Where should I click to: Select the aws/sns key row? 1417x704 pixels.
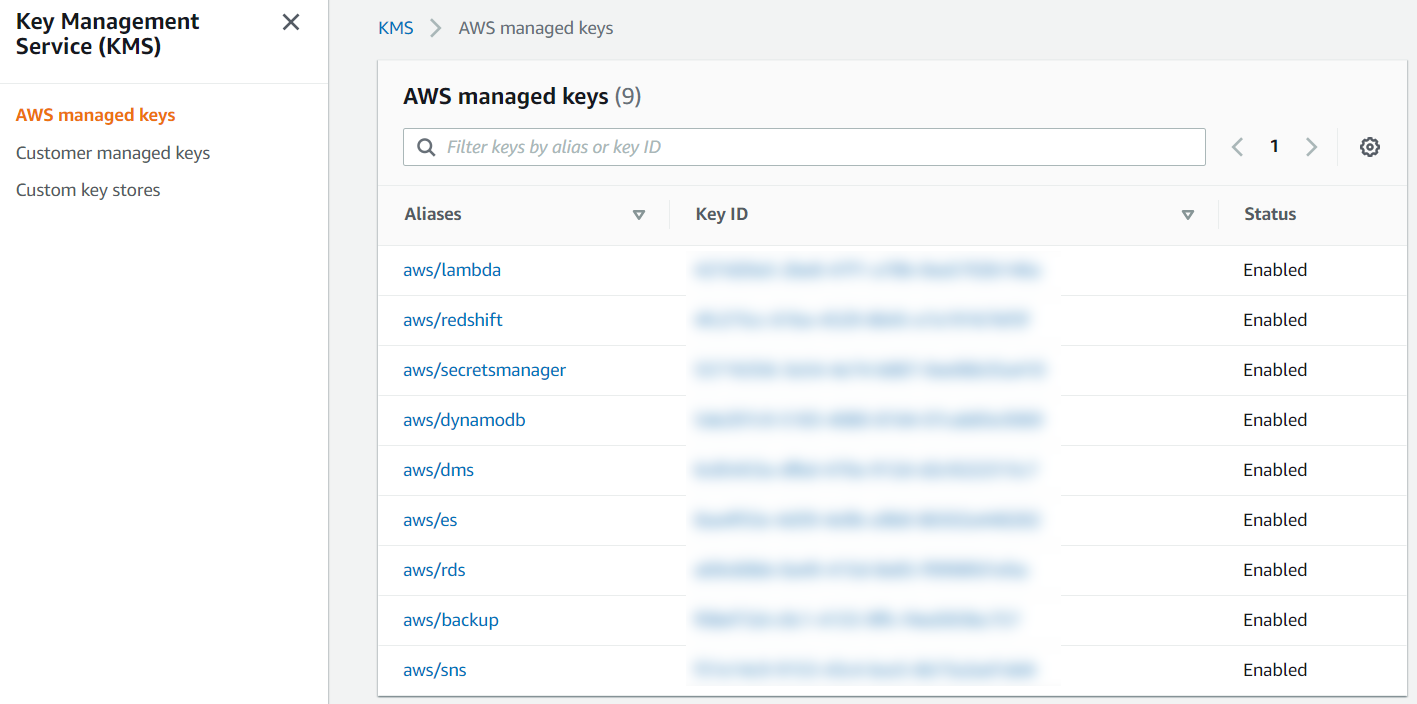434,669
